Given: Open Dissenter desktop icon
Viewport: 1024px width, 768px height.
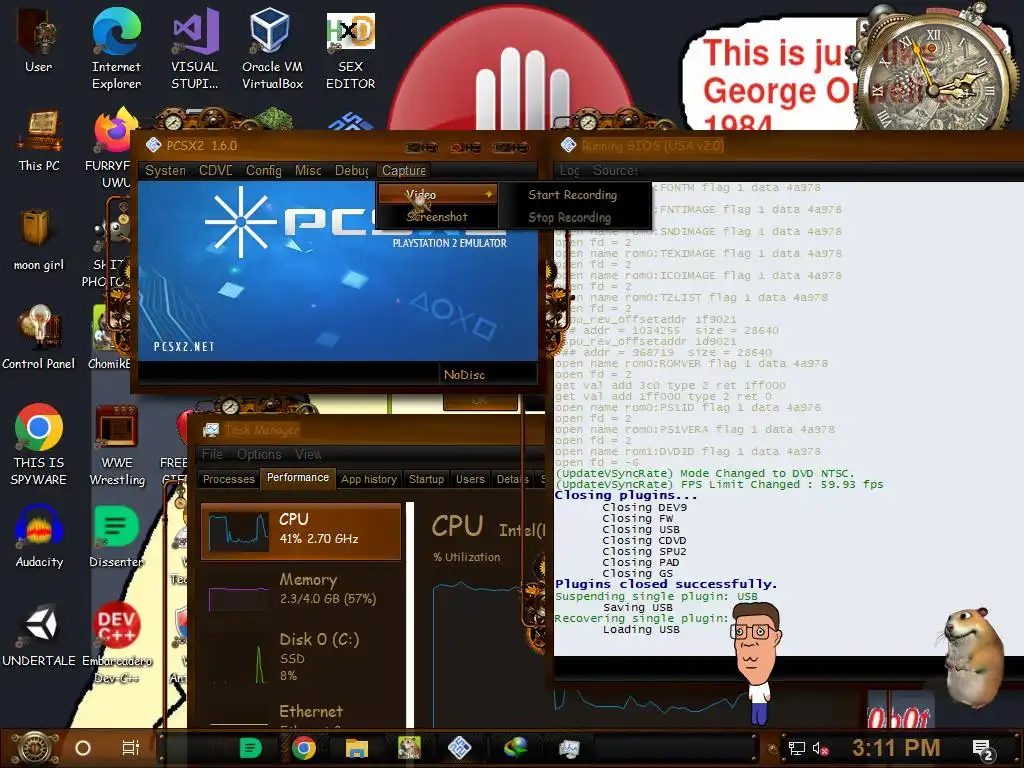Looking at the screenshot, I should click(x=116, y=536).
